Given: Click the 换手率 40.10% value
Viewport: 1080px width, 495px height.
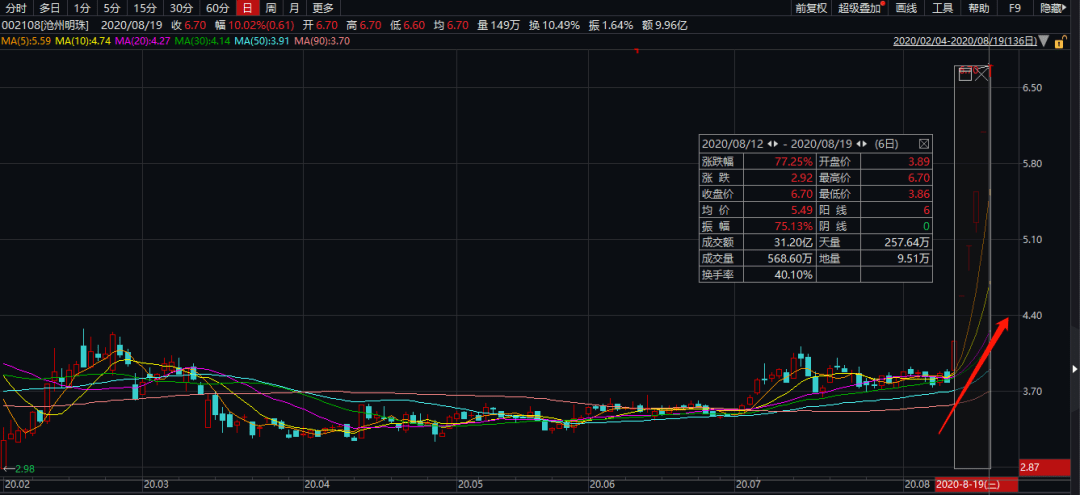Looking at the screenshot, I should coord(793,275).
